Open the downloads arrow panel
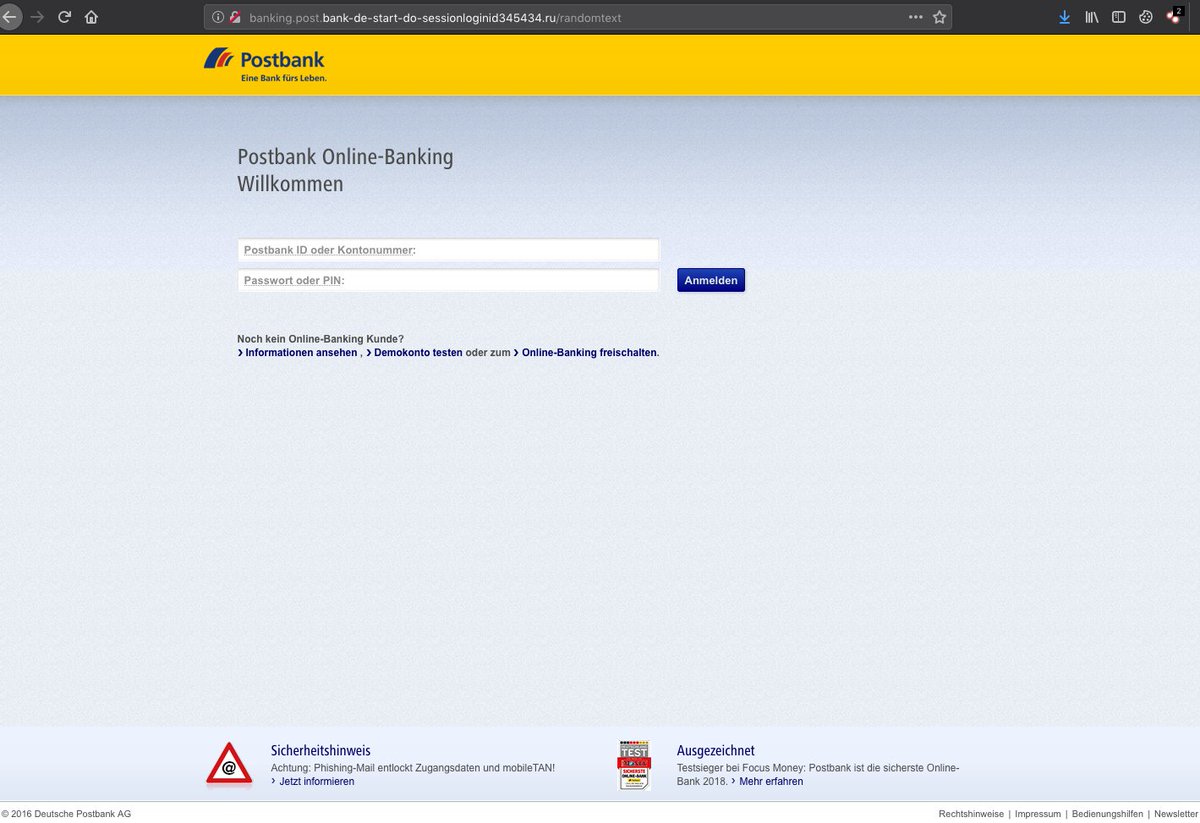This screenshot has width=1200, height=823. tap(1065, 17)
